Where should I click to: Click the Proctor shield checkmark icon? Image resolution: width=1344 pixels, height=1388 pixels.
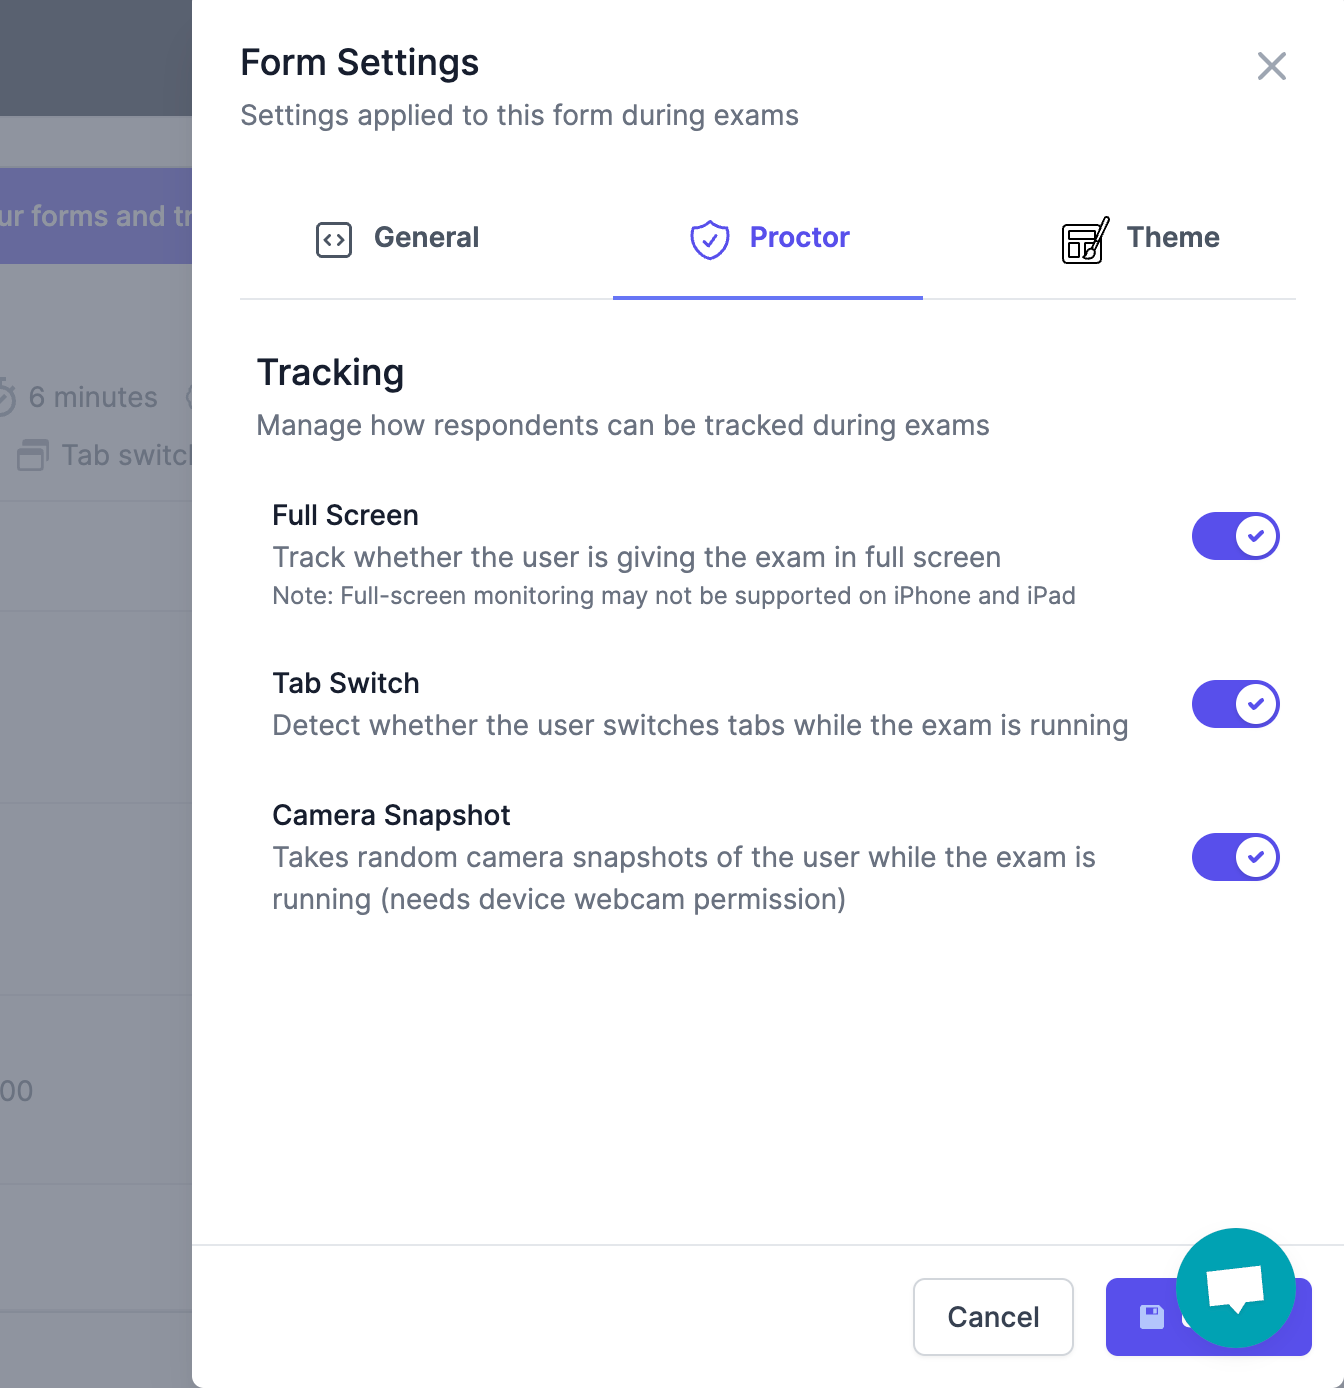coord(710,240)
